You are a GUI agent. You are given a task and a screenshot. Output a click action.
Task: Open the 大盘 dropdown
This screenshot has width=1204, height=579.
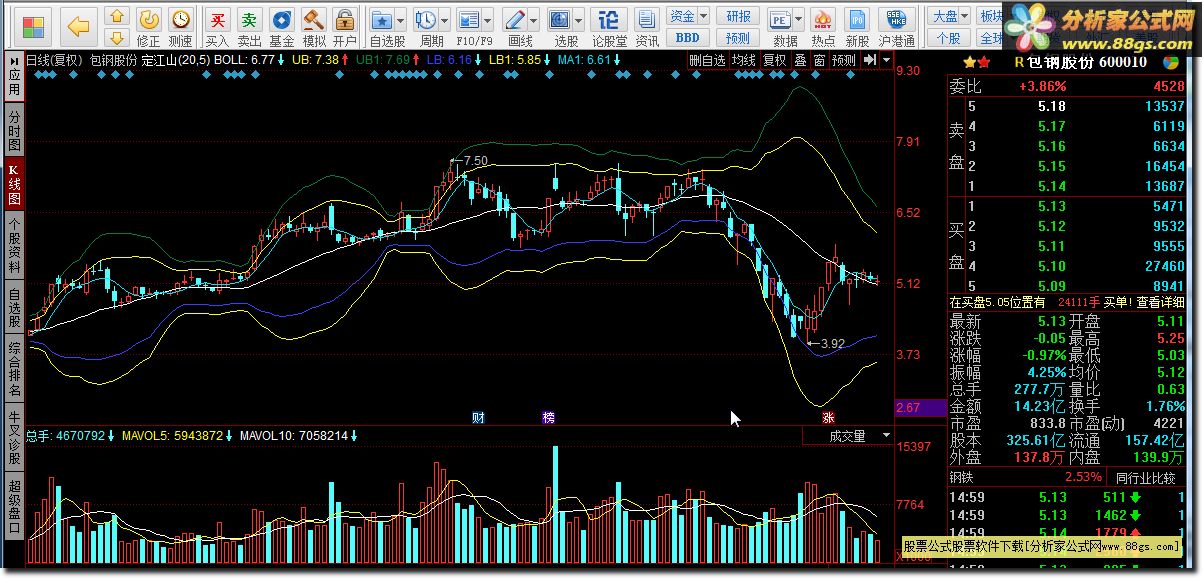[x=949, y=16]
